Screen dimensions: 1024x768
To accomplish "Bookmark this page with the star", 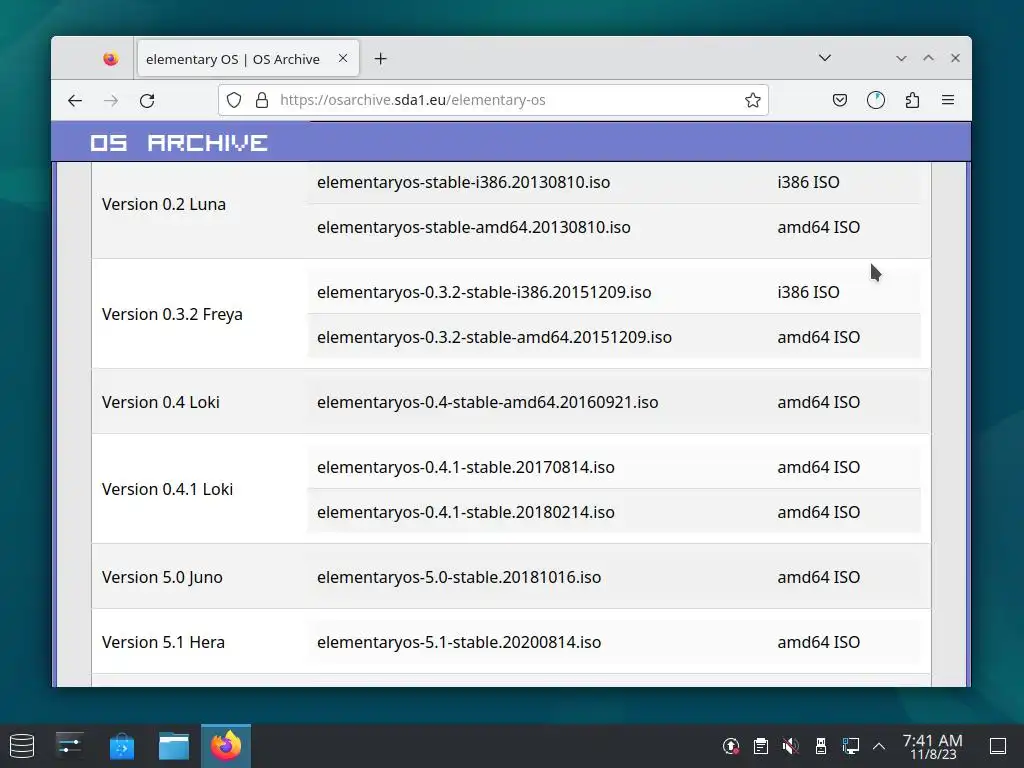I will pyautogui.click(x=752, y=100).
